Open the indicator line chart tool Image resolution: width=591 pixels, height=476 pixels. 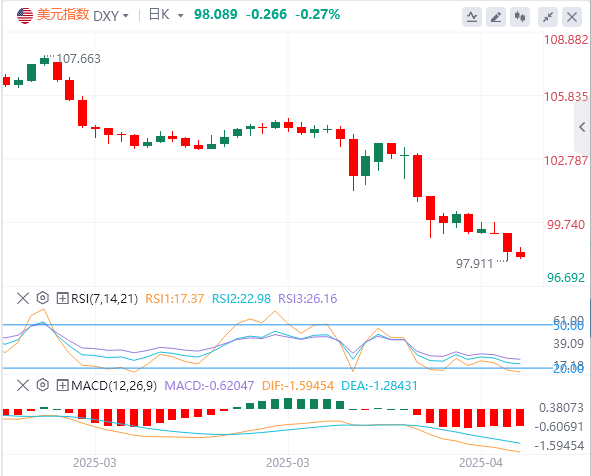pyautogui.click(x=472, y=17)
